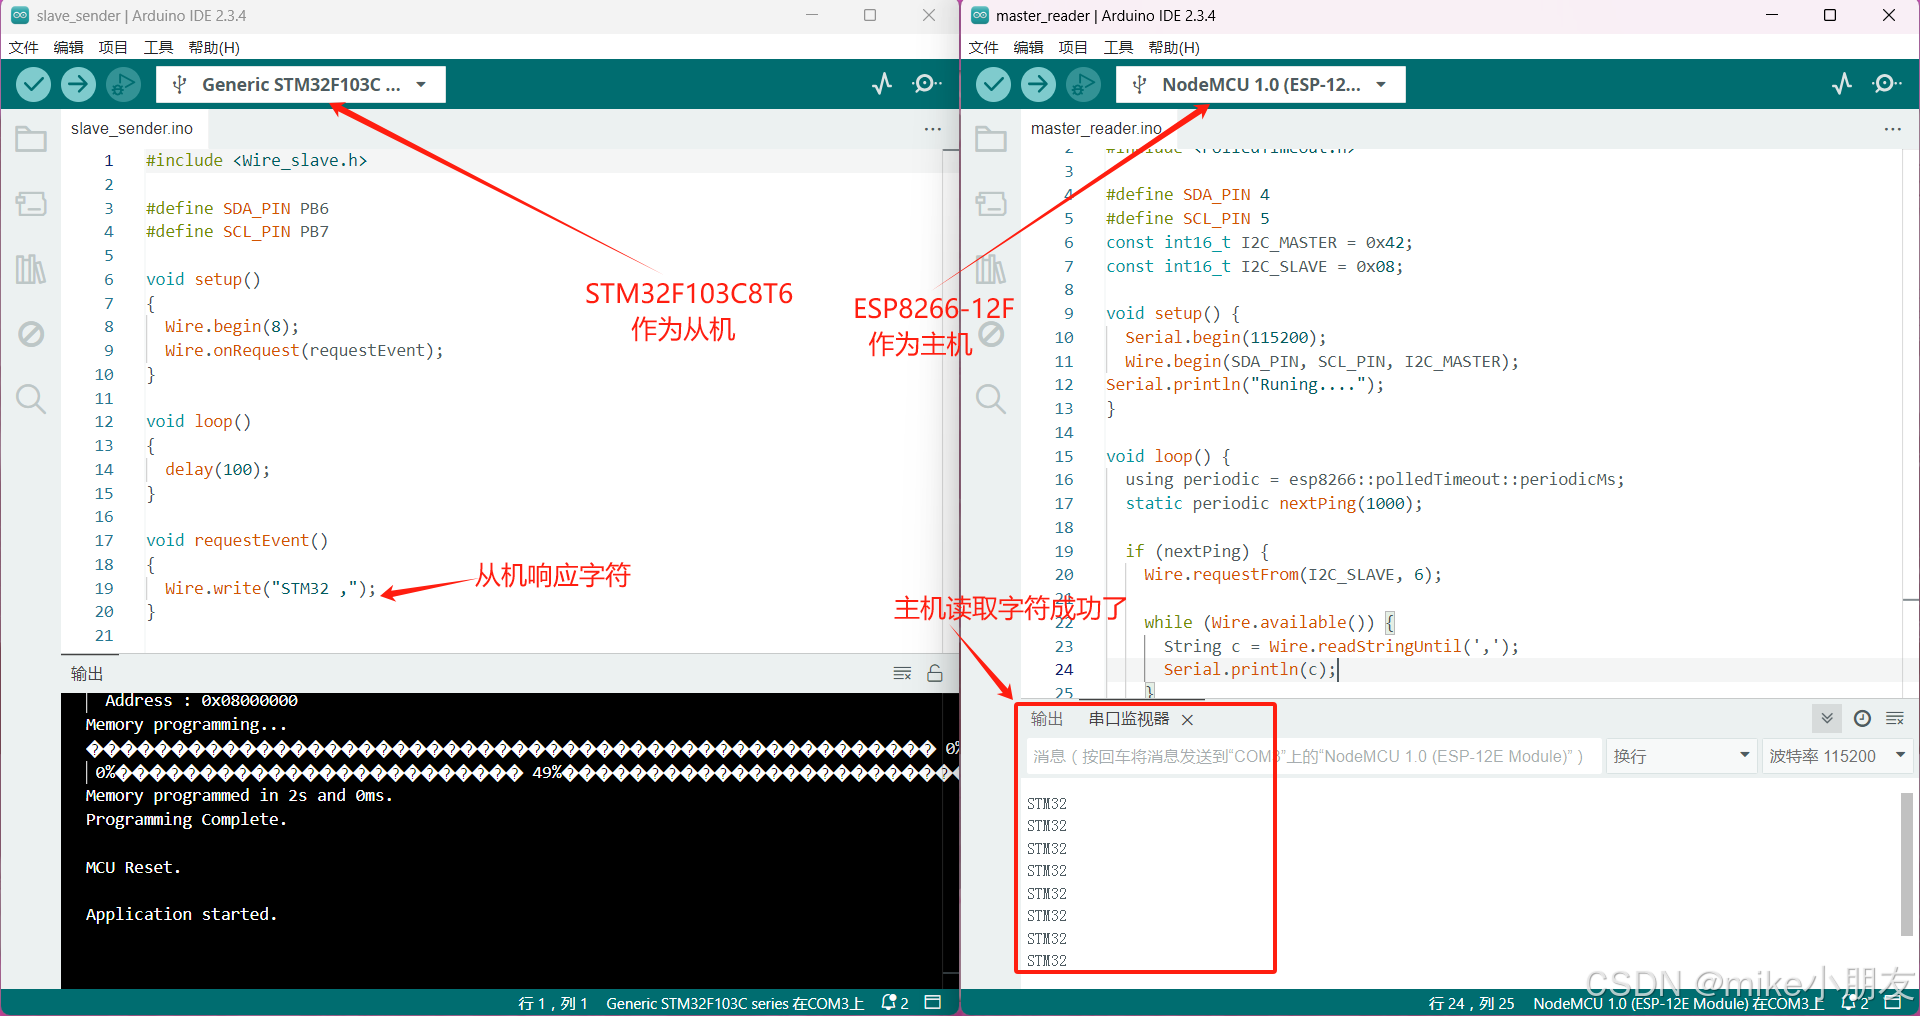Image resolution: width=1920 pixels, height=1016 pixels.
Task: Toggle autoscroll in master_reader serial monitor
Action: click(x=1827, y=718)
